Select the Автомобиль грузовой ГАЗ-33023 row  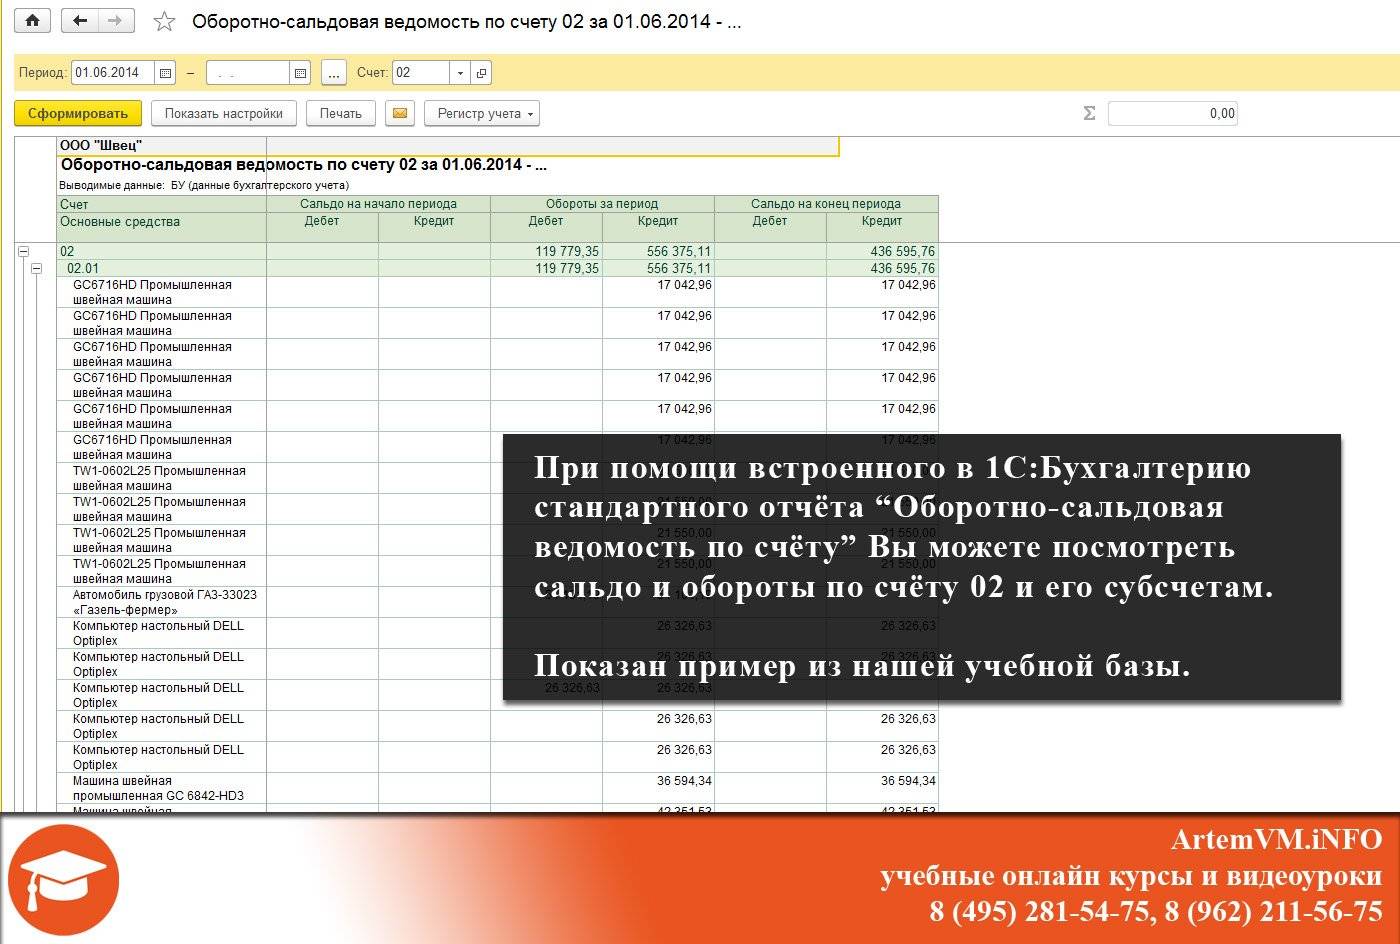pos(477,602)
